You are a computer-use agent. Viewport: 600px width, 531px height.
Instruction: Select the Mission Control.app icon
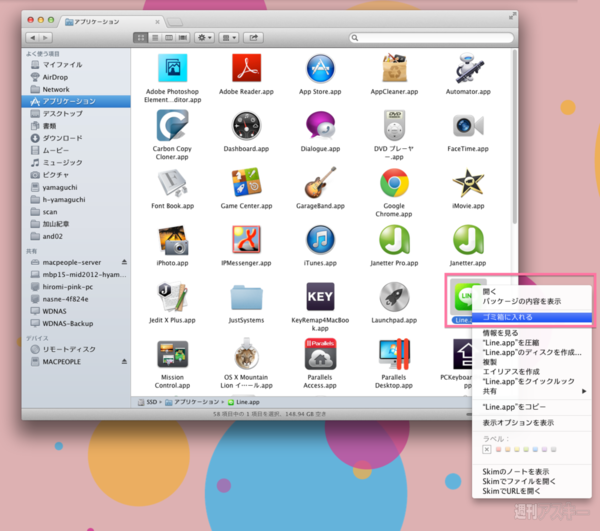173,354
